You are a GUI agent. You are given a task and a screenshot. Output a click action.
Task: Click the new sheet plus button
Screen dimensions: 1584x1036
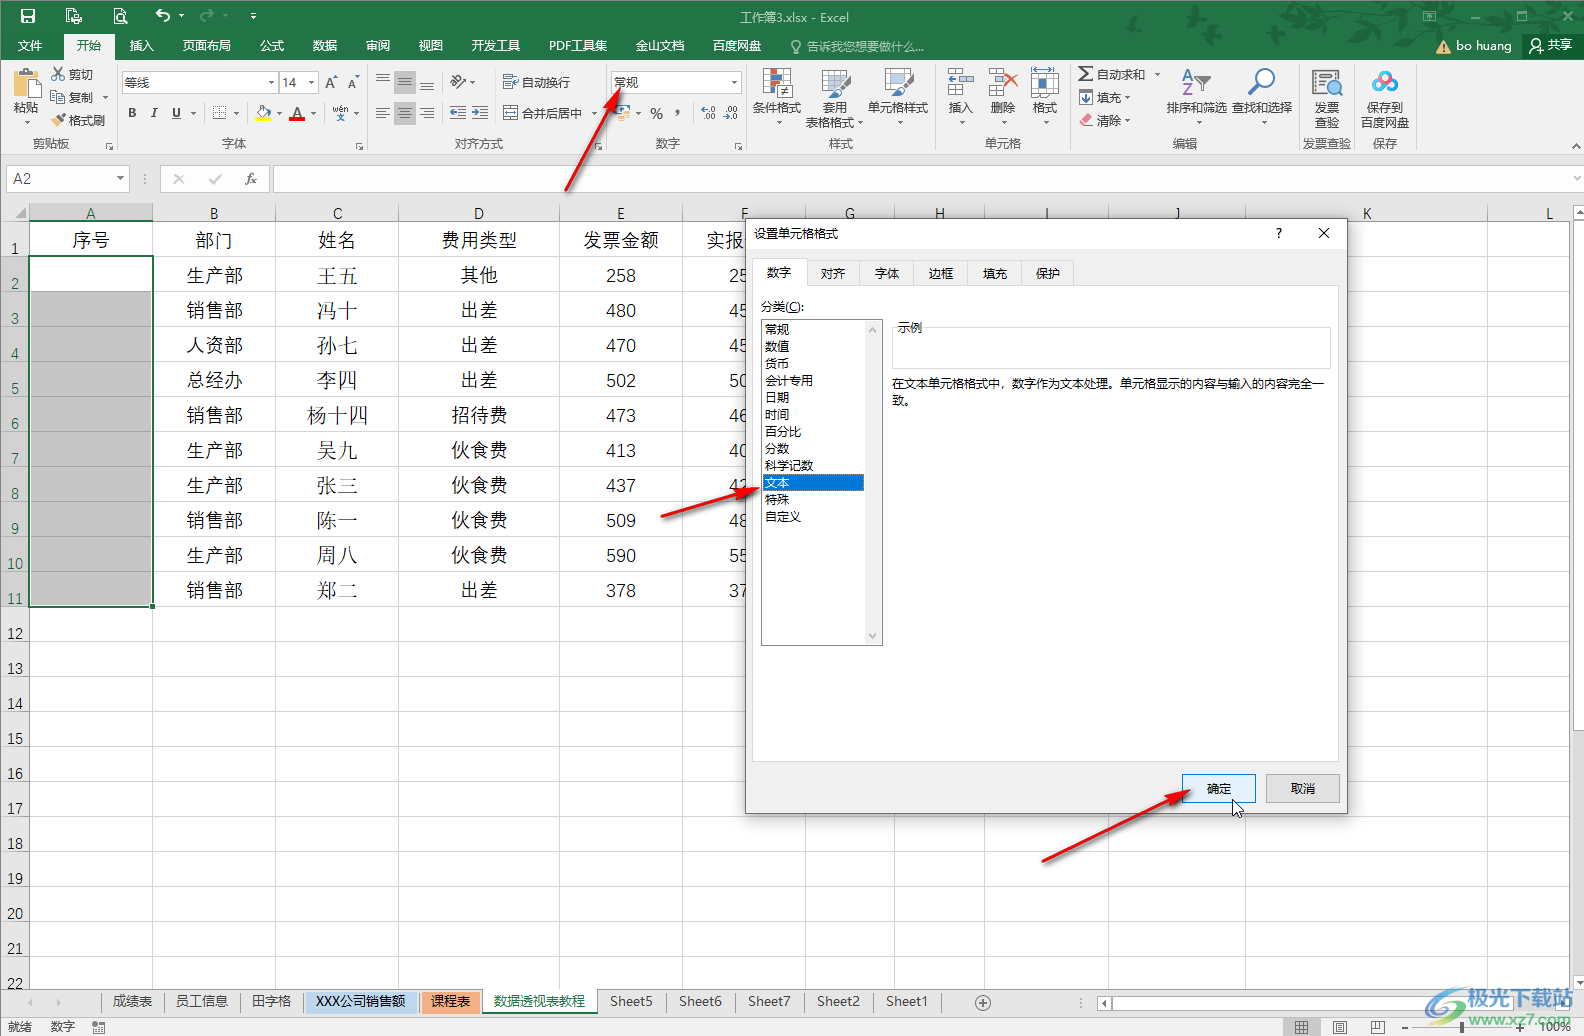coord(983,1002)
